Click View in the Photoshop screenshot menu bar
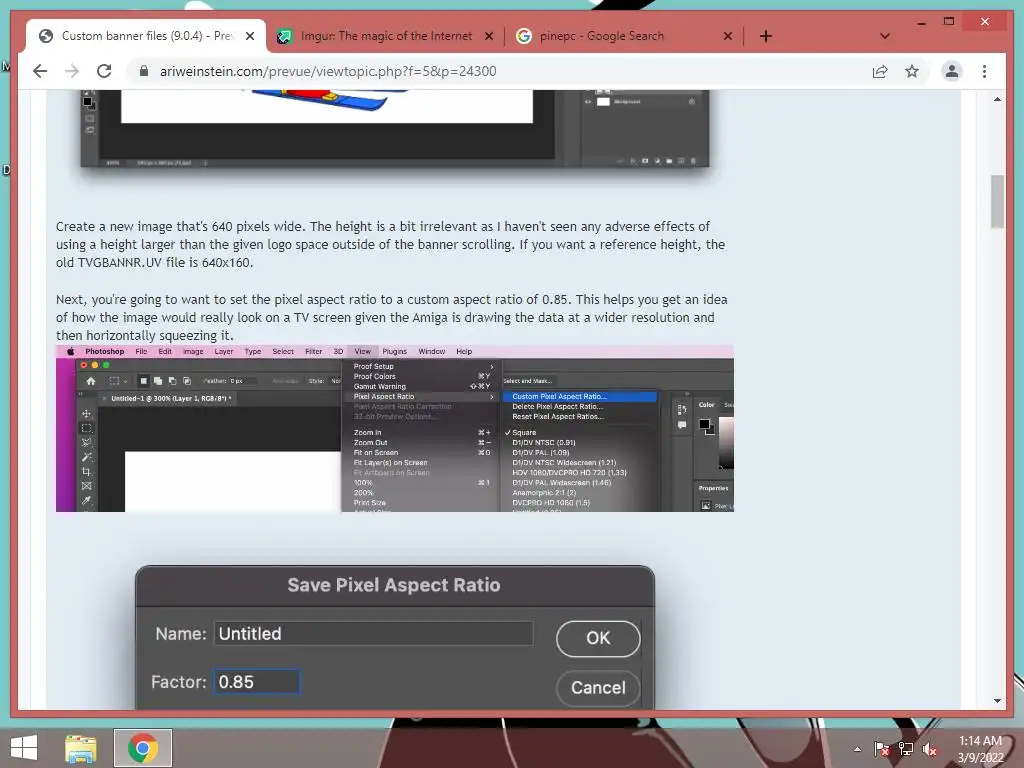Viewport: 1024px width, 768px height. tap(362, 351)
